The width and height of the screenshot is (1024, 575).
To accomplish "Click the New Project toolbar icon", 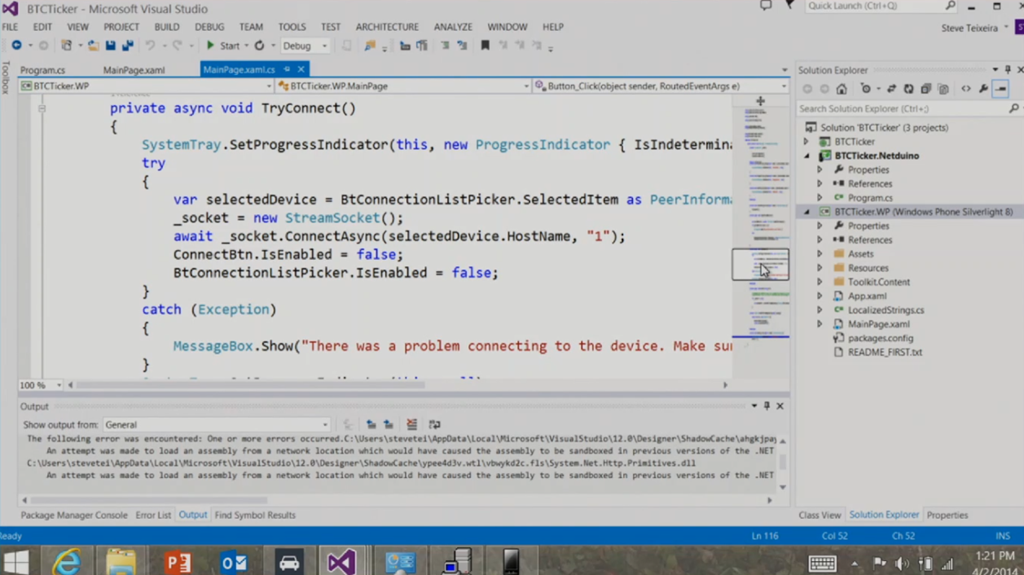I will point(66,45).
